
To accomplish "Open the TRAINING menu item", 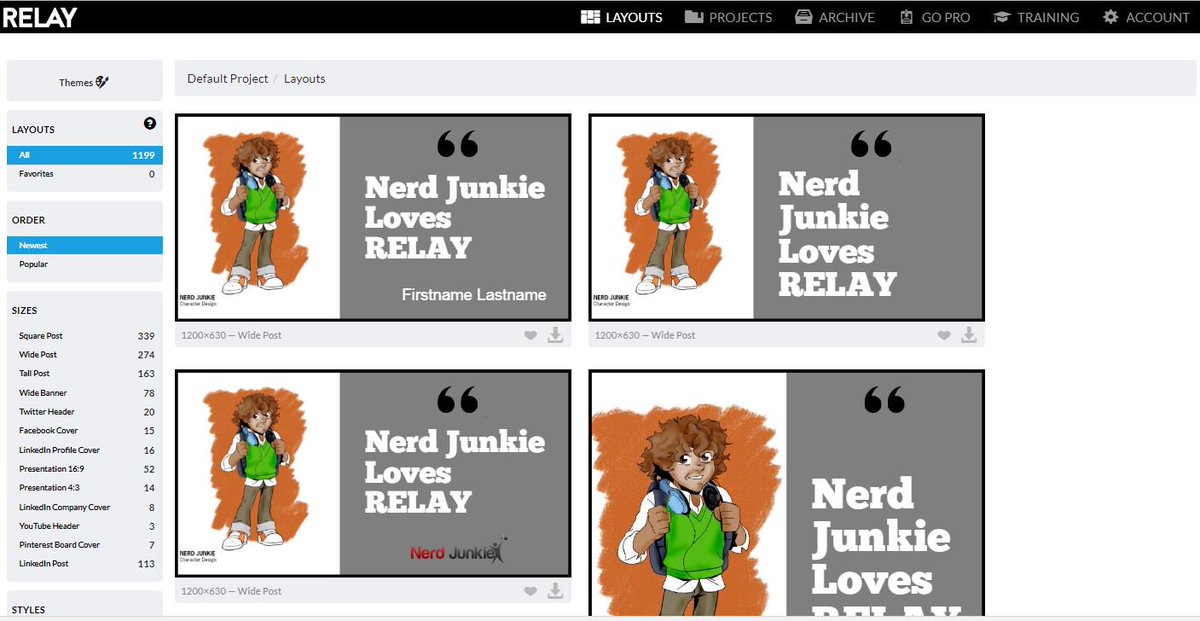I will (1036, 17).
